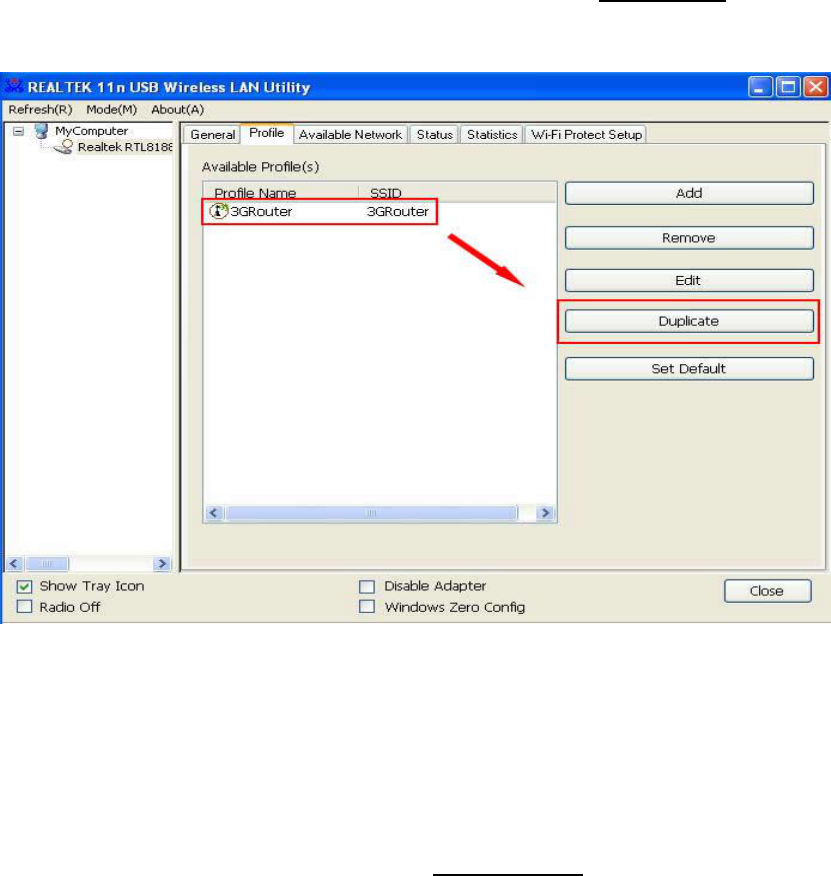Click profile list left scroll arrow

tap(214, 513)
